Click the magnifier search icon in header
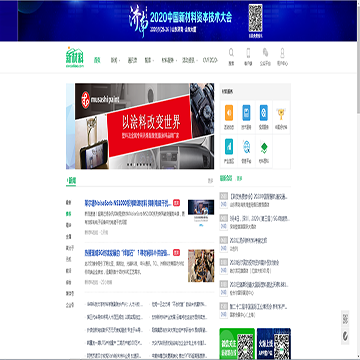 pyautogui.click(x=231, y=53)
